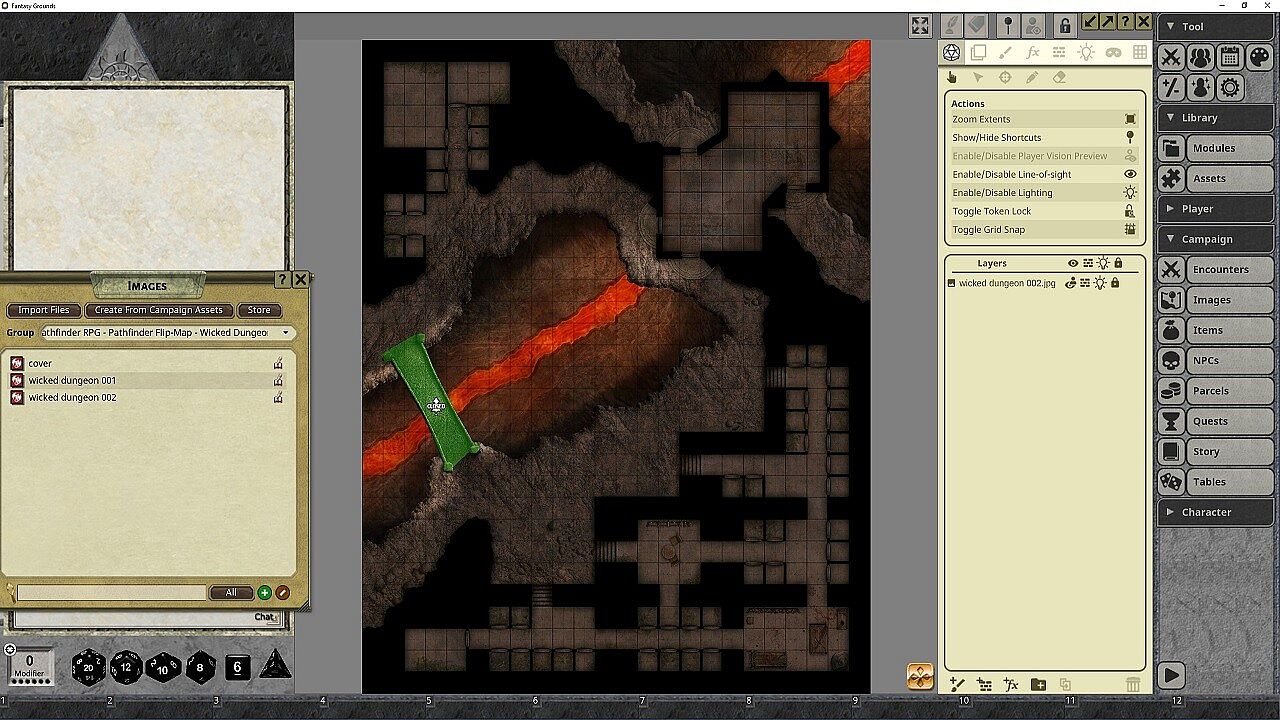Collapse the Library sidebar section
Image resolution: width=1280 pixels, height=720 pixels.
coord(1215,117)
